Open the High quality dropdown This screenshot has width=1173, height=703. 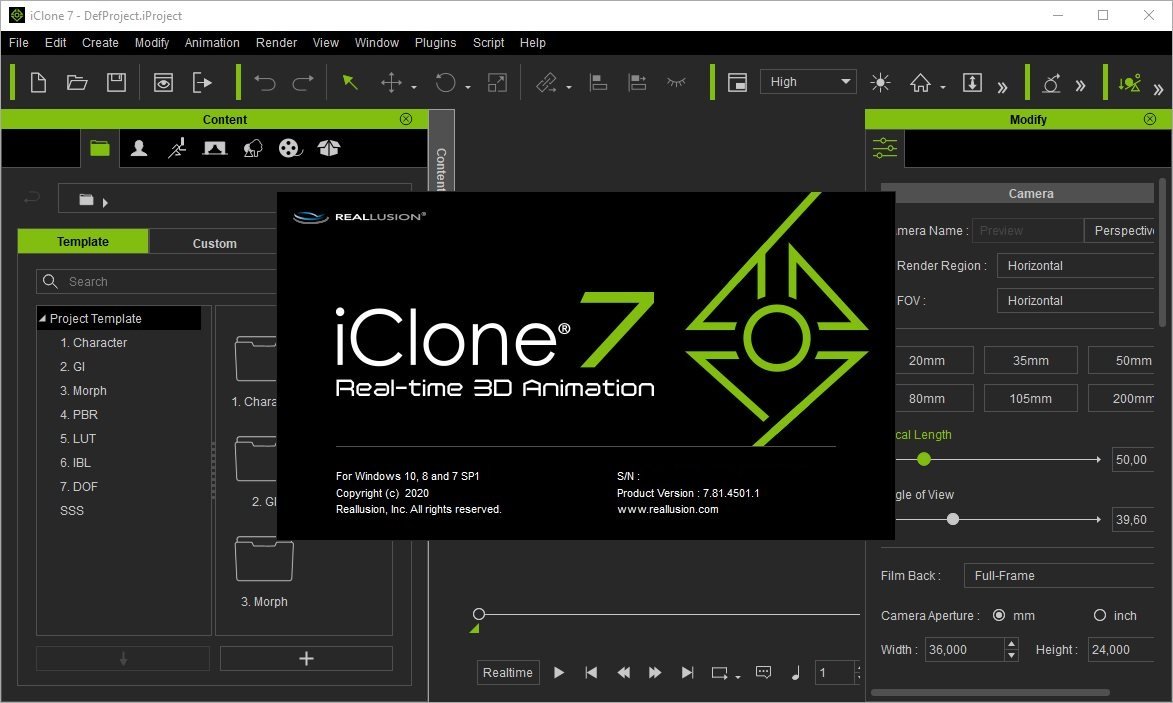[808, 82]
